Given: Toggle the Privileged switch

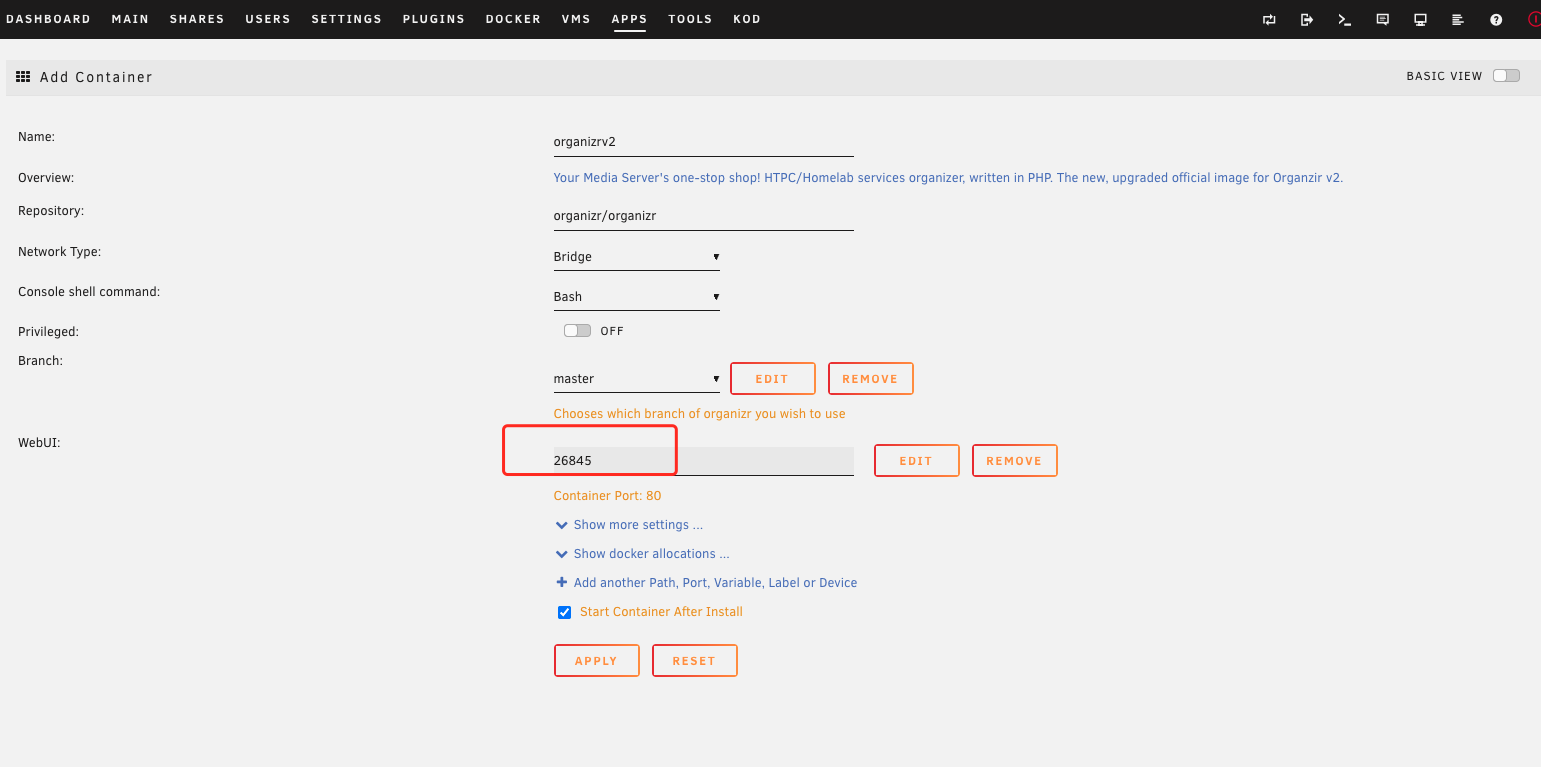Looking at the screenshot, I should (577, 331).
